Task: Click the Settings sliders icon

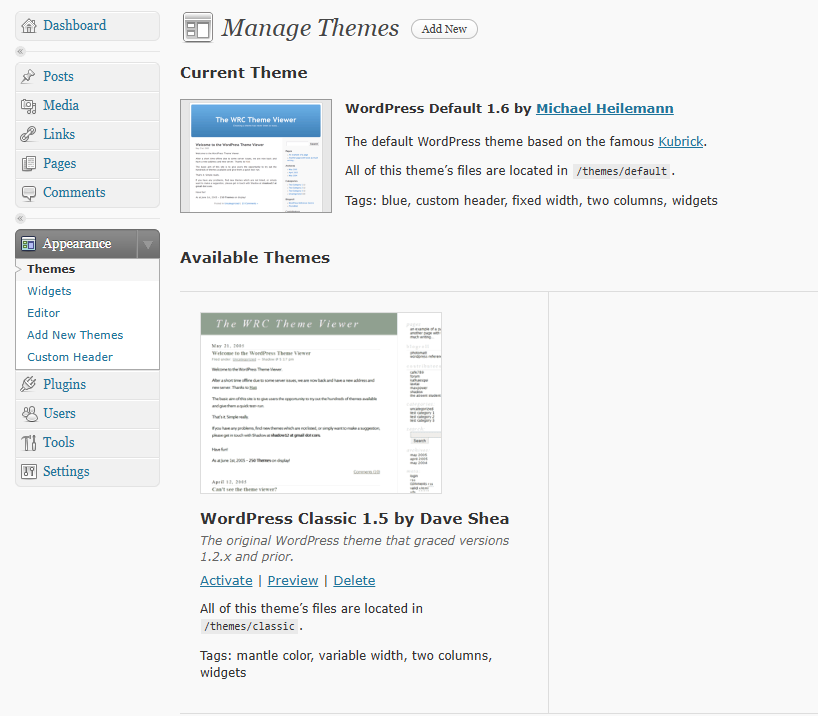Action: pyautogui.click(x=29, y=472)
